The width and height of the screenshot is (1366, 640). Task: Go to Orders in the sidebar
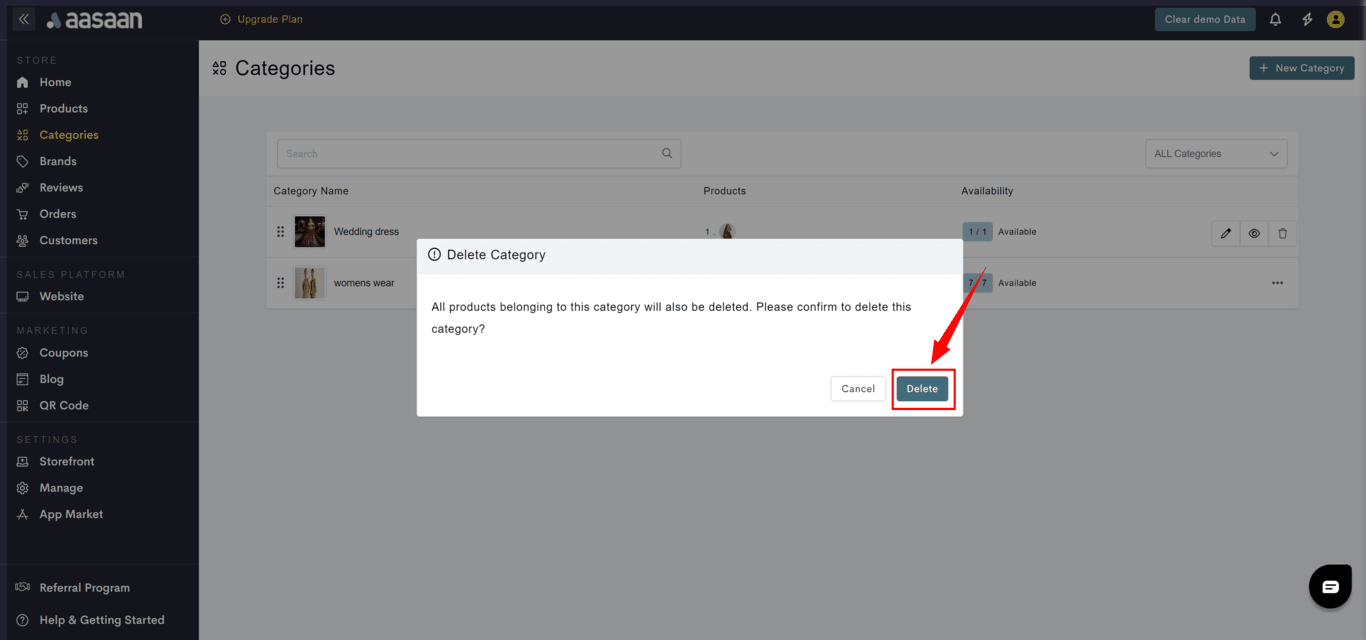(x=57, y=214)
